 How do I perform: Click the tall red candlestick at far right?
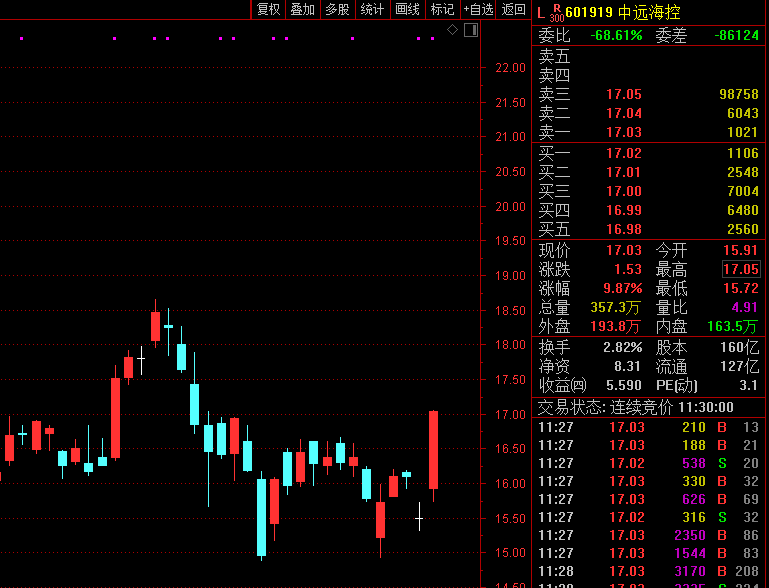(x=433, y=449)
